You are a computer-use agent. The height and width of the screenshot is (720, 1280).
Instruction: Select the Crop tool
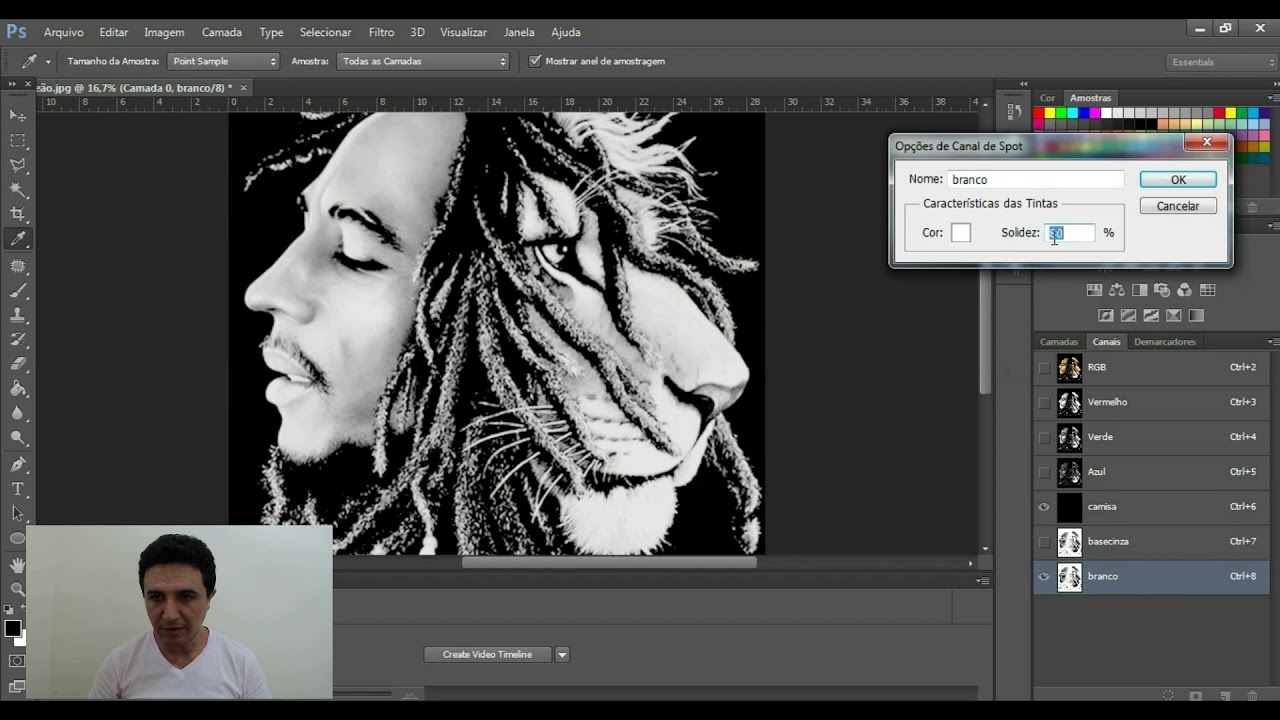click(18, 214)
